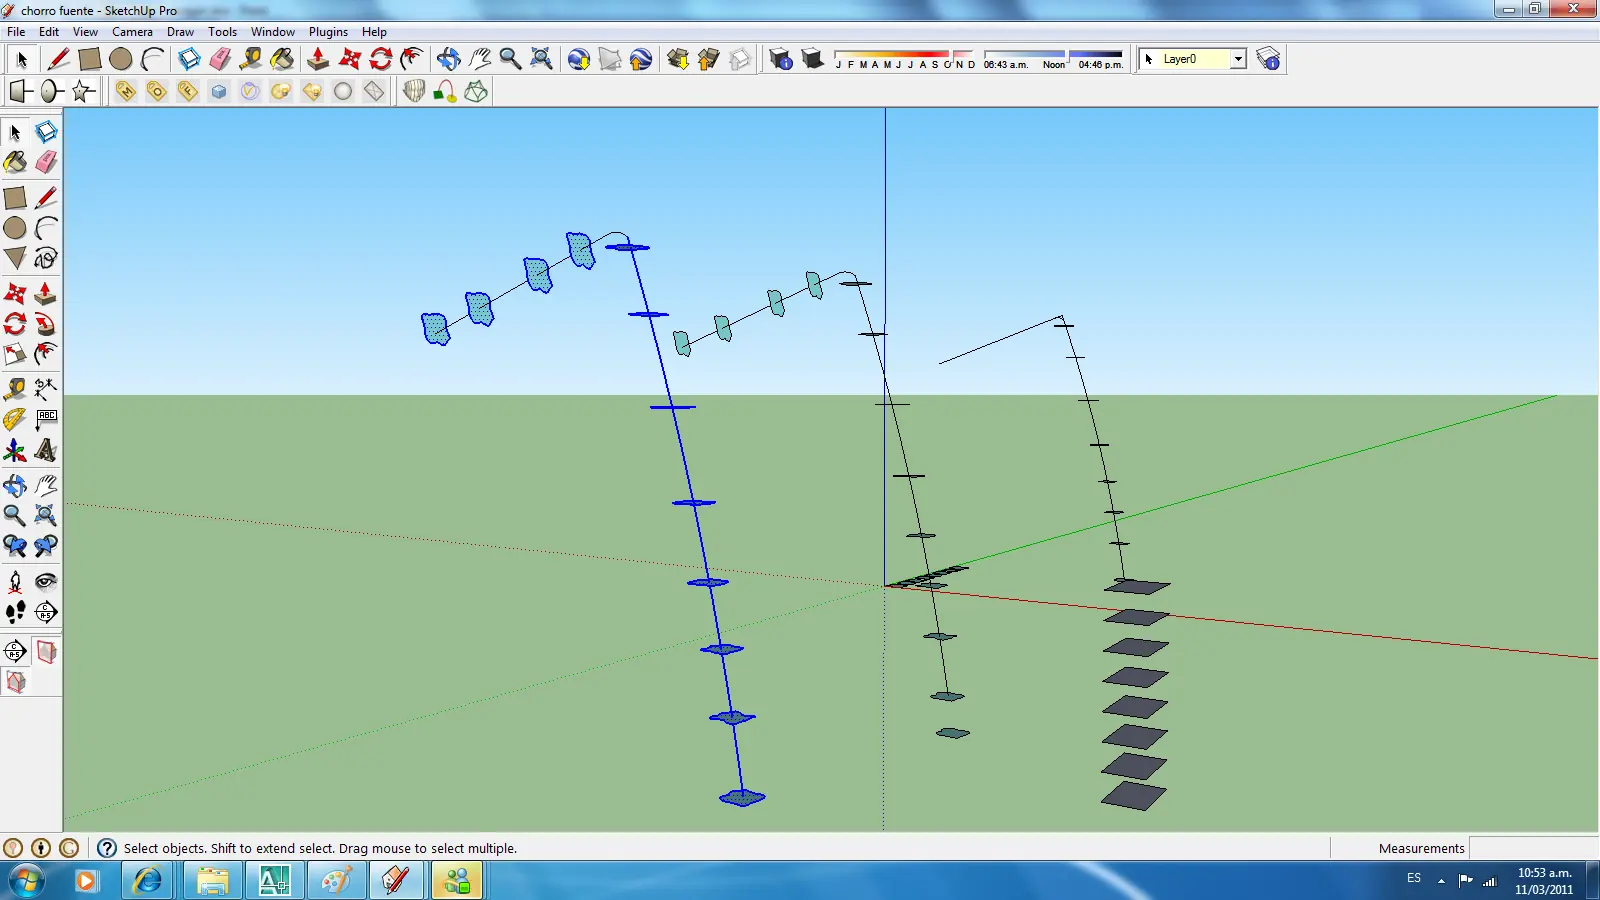Select the Move tool in top toolbar
Image resolution: width=1600 pixels, height=900 pixels.
(x=350, y=59)
